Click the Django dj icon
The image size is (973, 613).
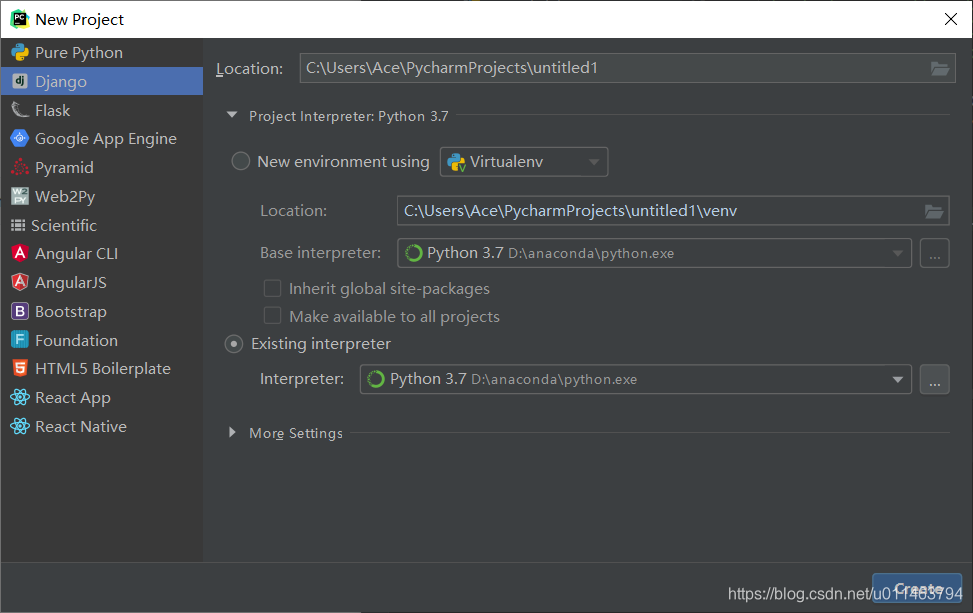pyautogui.click(x=20, y=81)
